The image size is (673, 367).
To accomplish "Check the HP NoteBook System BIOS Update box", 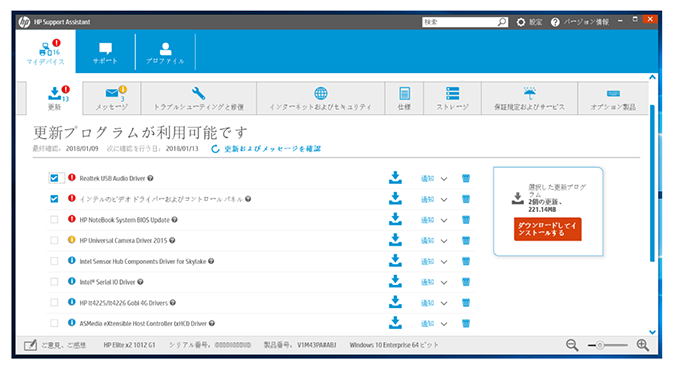I will [54, 220].
